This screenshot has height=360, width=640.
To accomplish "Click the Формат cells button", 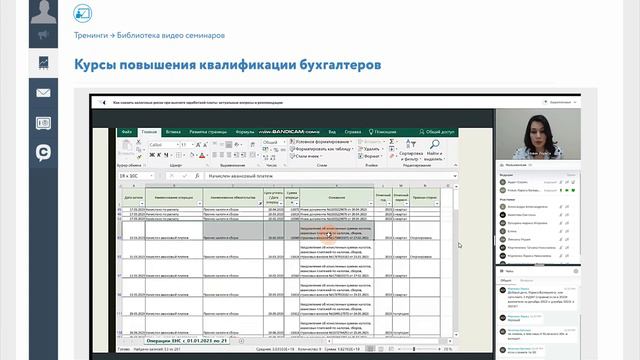I will (x=370, y=156).
